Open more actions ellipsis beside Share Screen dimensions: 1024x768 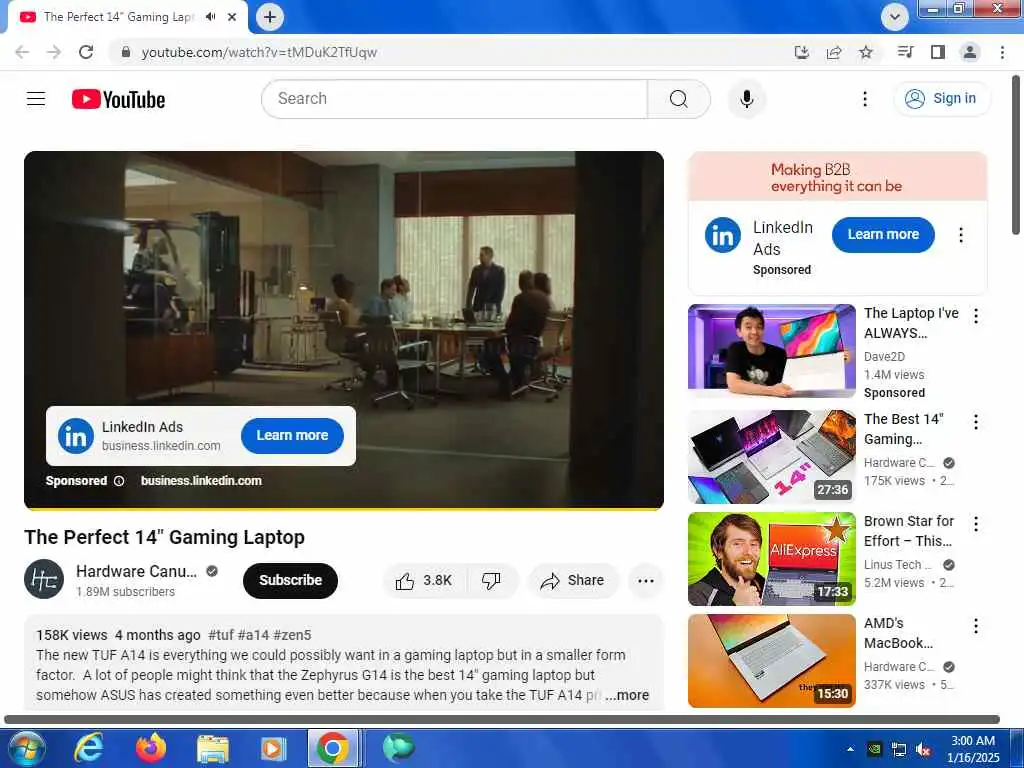(646, 581)
